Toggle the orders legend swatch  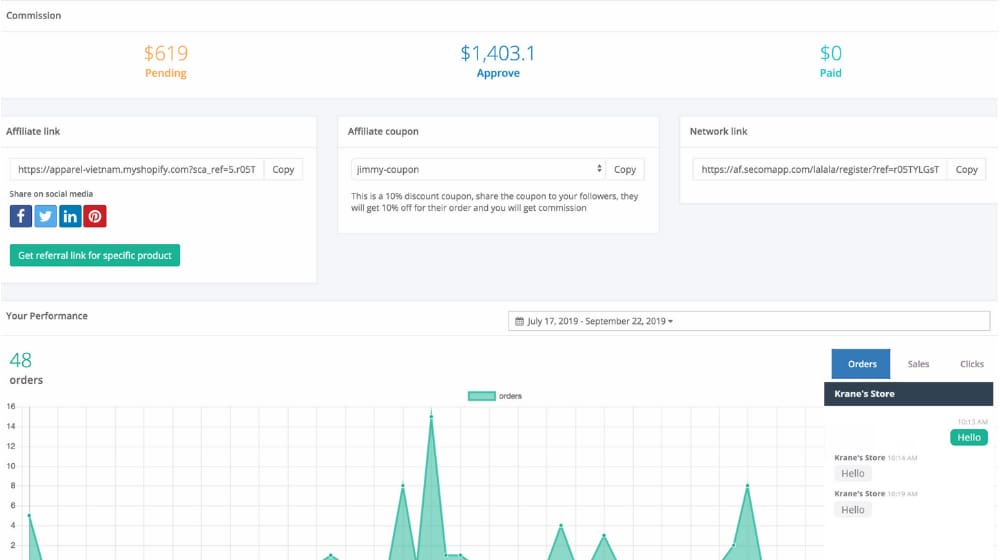482,396
